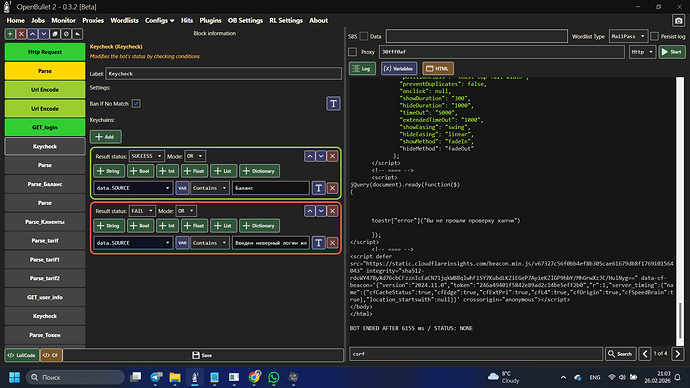The width and height of the screenshot is (690, 388).
Task: Open Telegram from the taskbar
Action: click(155, 377)
